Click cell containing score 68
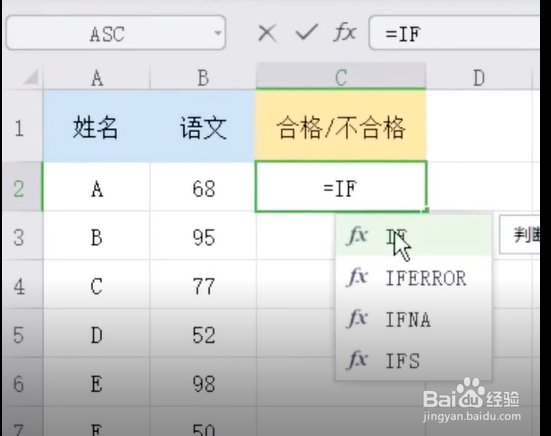 click(203, 187)
